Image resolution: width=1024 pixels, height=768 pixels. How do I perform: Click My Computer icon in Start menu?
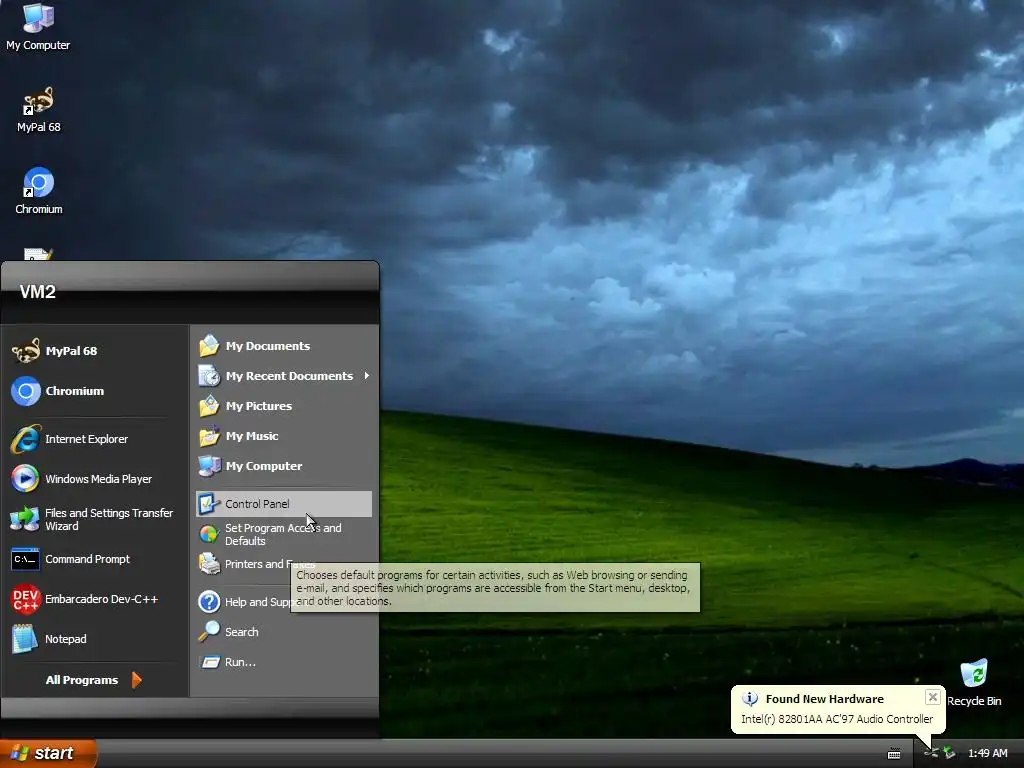[209, 466]
